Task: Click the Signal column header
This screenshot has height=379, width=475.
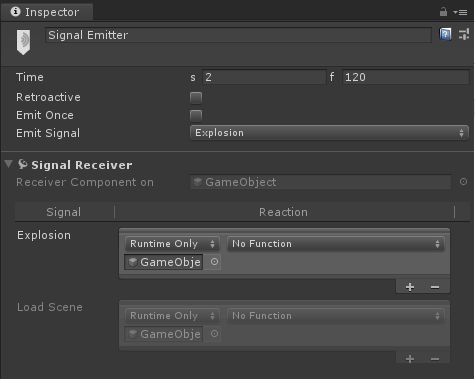Action: pos(64,212)
